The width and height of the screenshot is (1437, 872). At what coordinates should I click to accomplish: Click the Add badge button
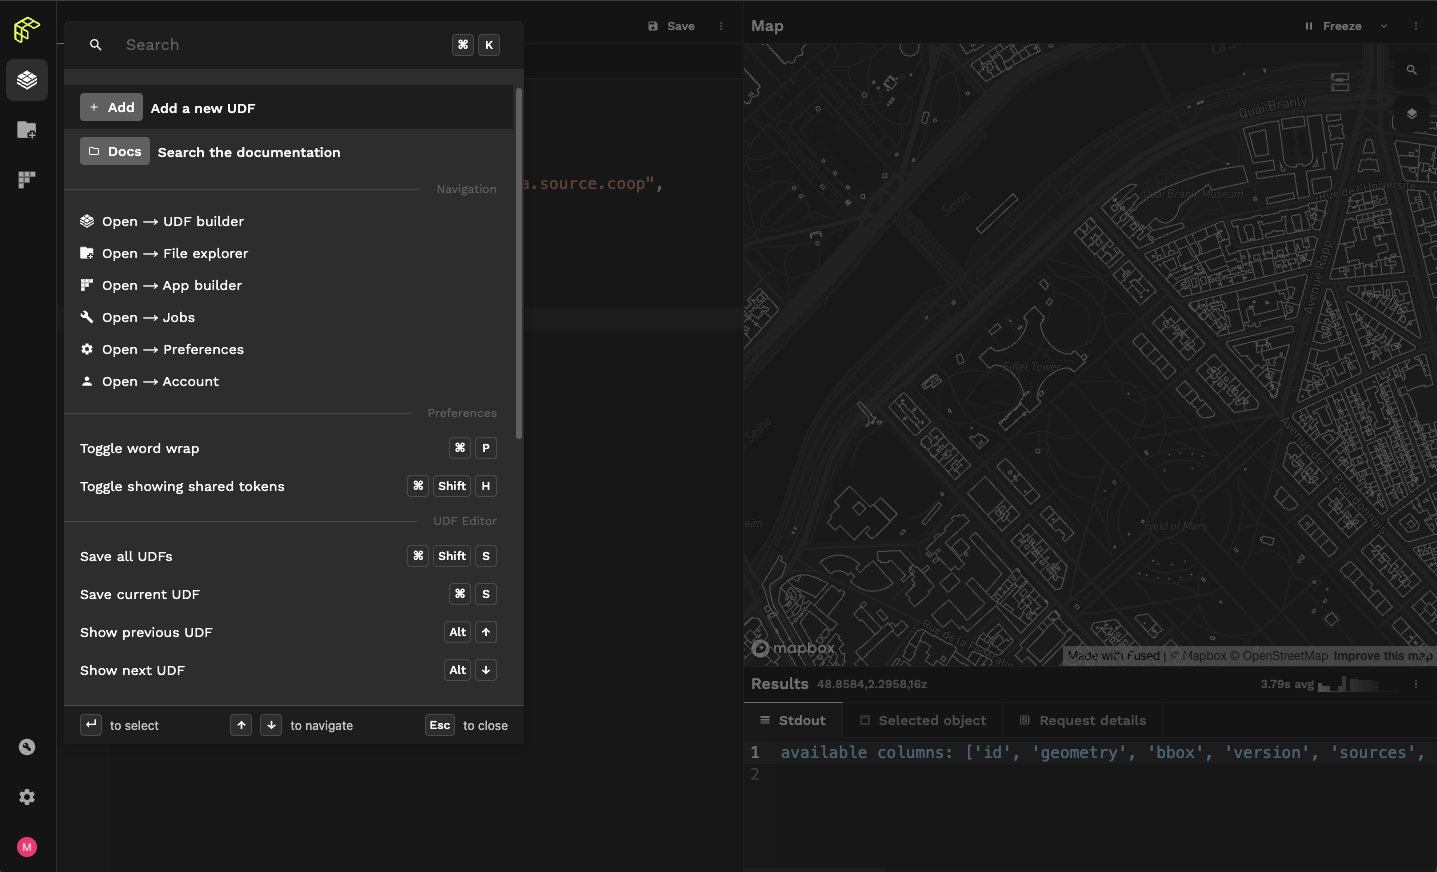(111, 107)
